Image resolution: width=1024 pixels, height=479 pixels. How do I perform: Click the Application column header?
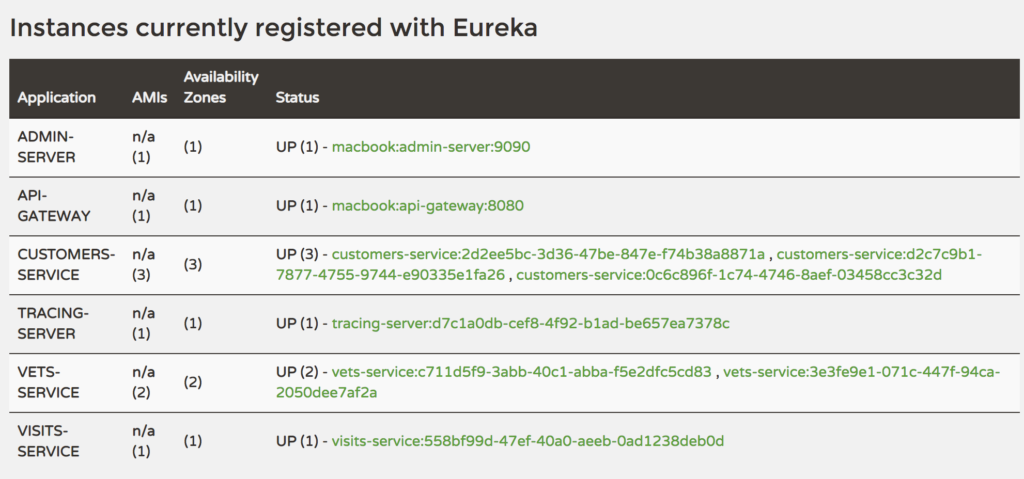point(57,98)
